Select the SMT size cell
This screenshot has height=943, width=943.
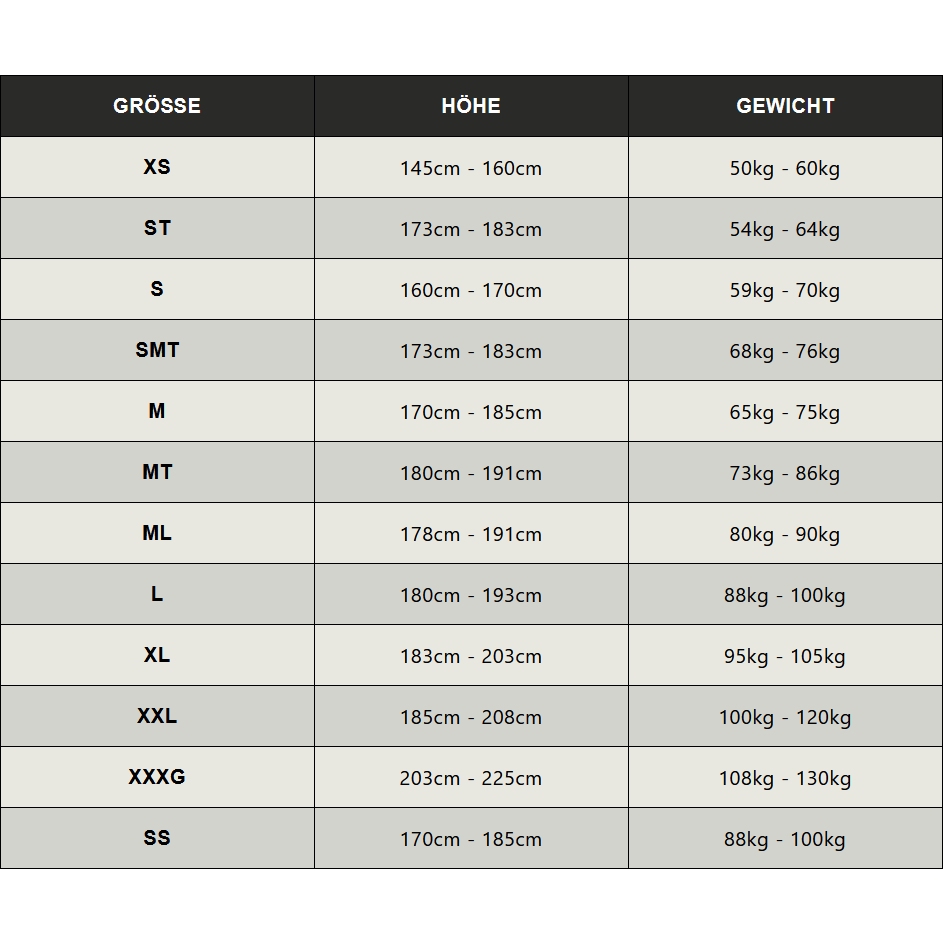157,350
